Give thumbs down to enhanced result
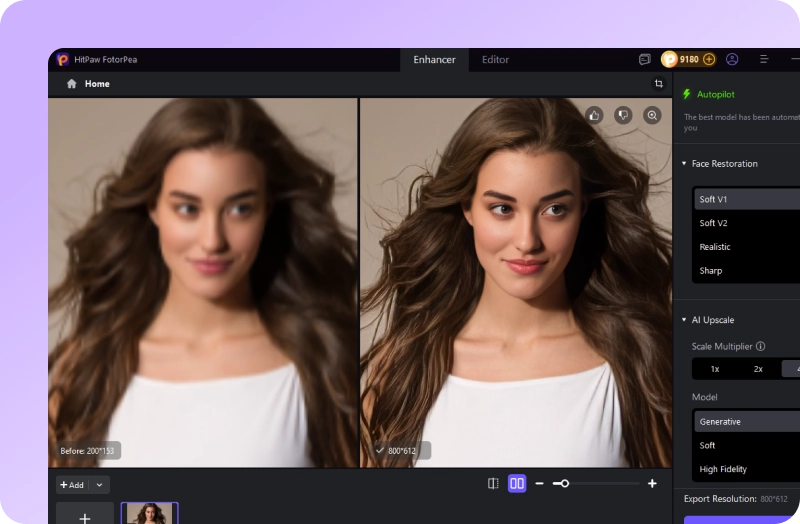Image resolution: width=800 pixels, height=524 pixels. (623, 115)
